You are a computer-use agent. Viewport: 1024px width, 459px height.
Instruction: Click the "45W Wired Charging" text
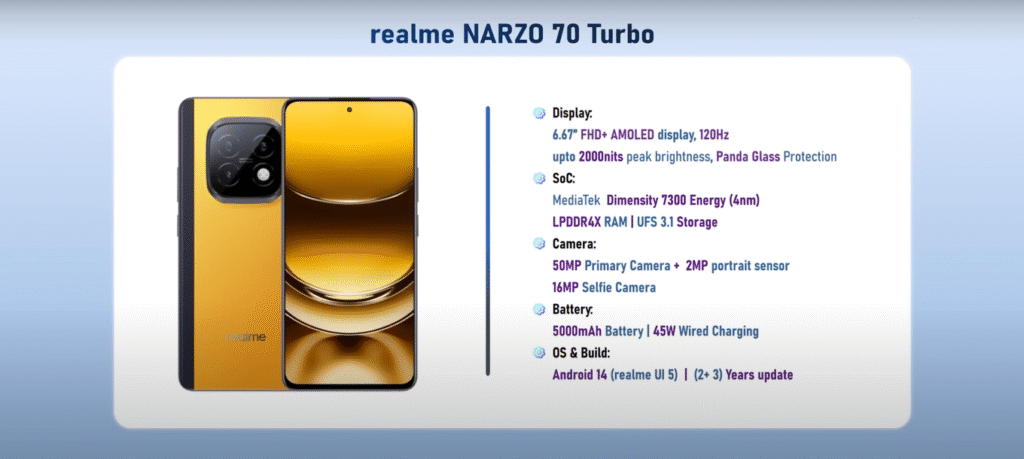(x=705, y=331)
